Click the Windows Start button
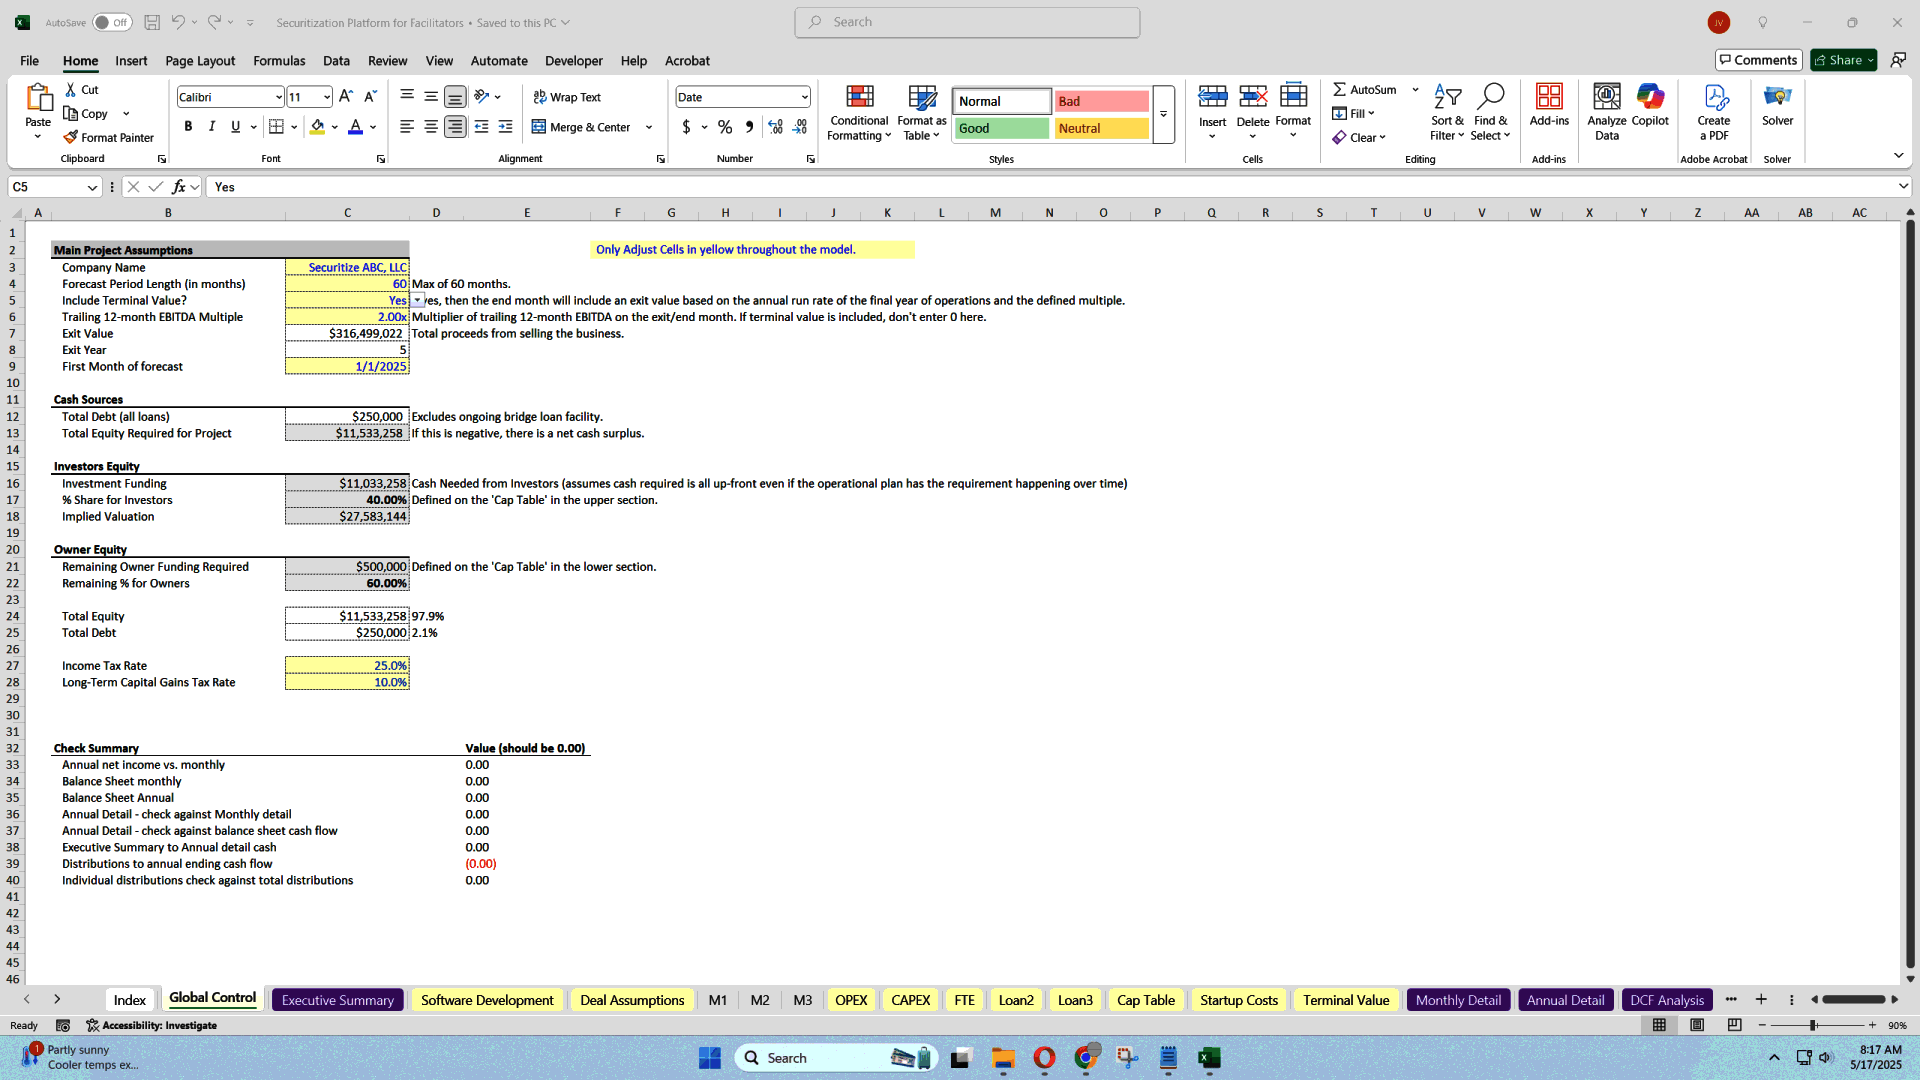The image size is (1920, 1080). point(710,1058)
